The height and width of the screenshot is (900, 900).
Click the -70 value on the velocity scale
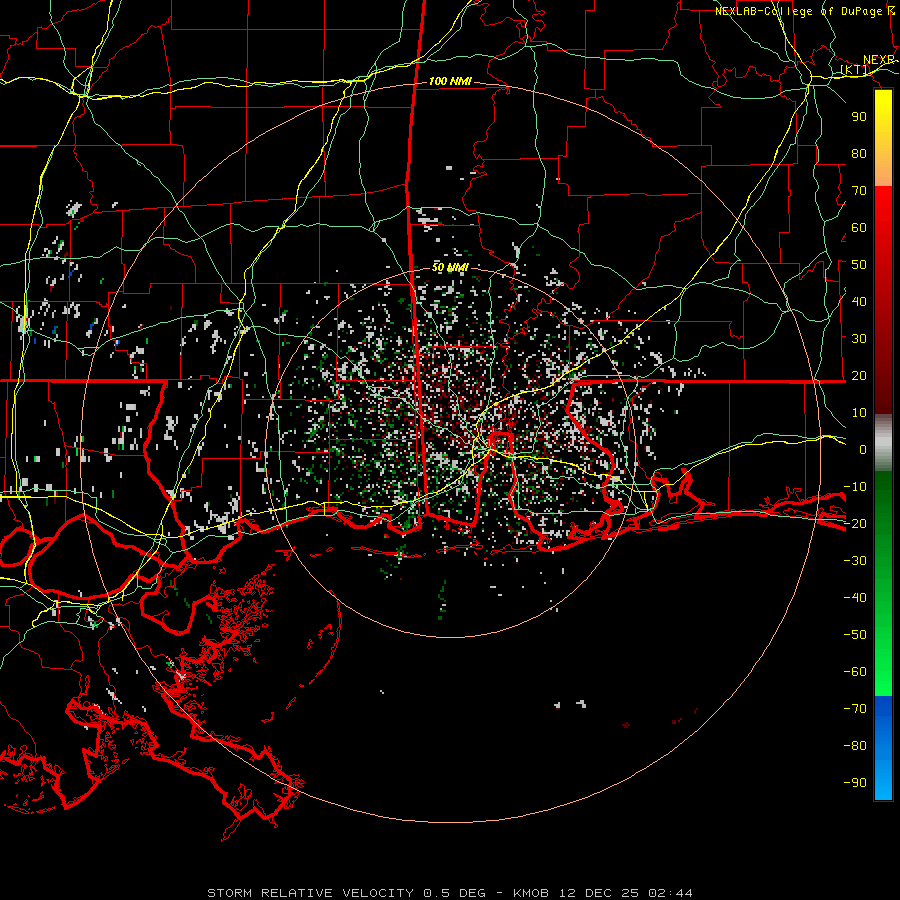[855, 709]
